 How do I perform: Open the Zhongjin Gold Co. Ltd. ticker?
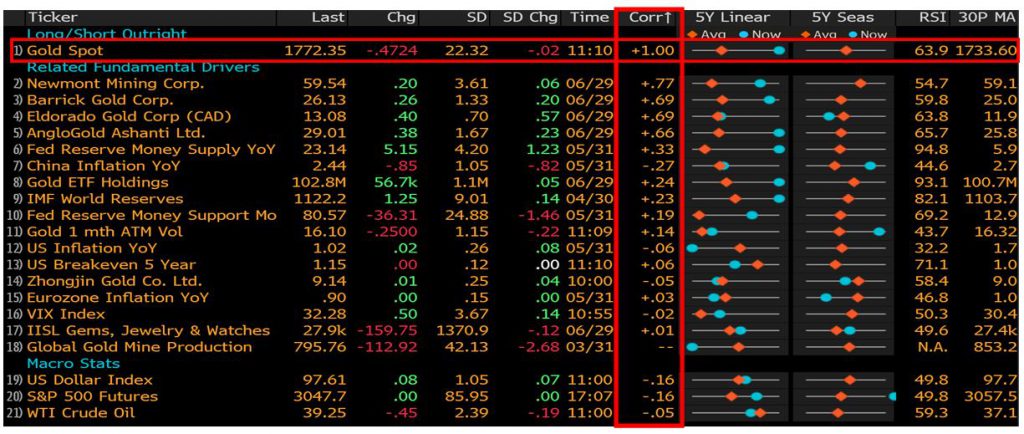pyautogui.click(x=114, y=281)
